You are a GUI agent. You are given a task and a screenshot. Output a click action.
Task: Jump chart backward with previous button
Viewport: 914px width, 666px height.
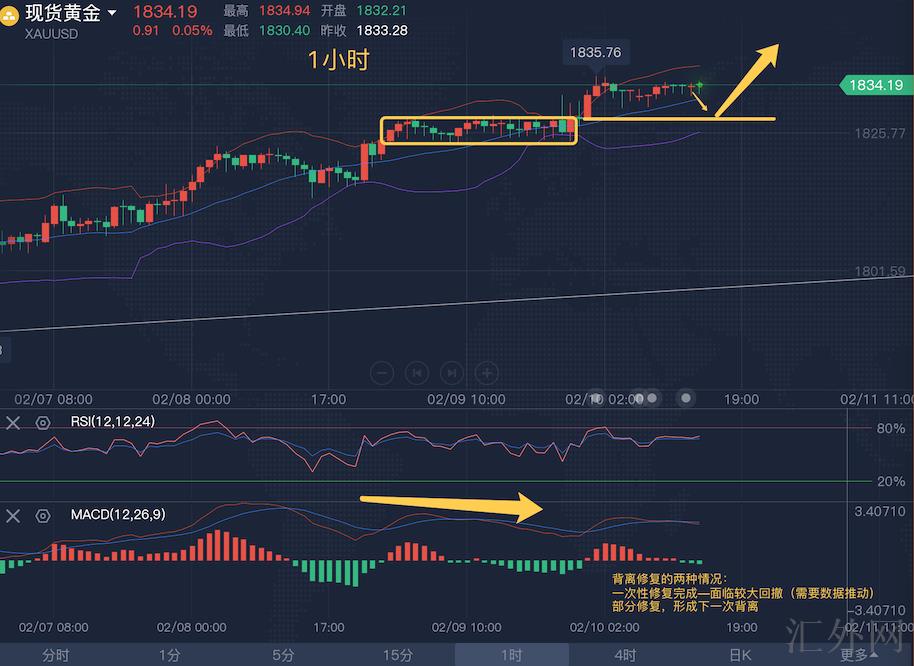pos(417,372)
